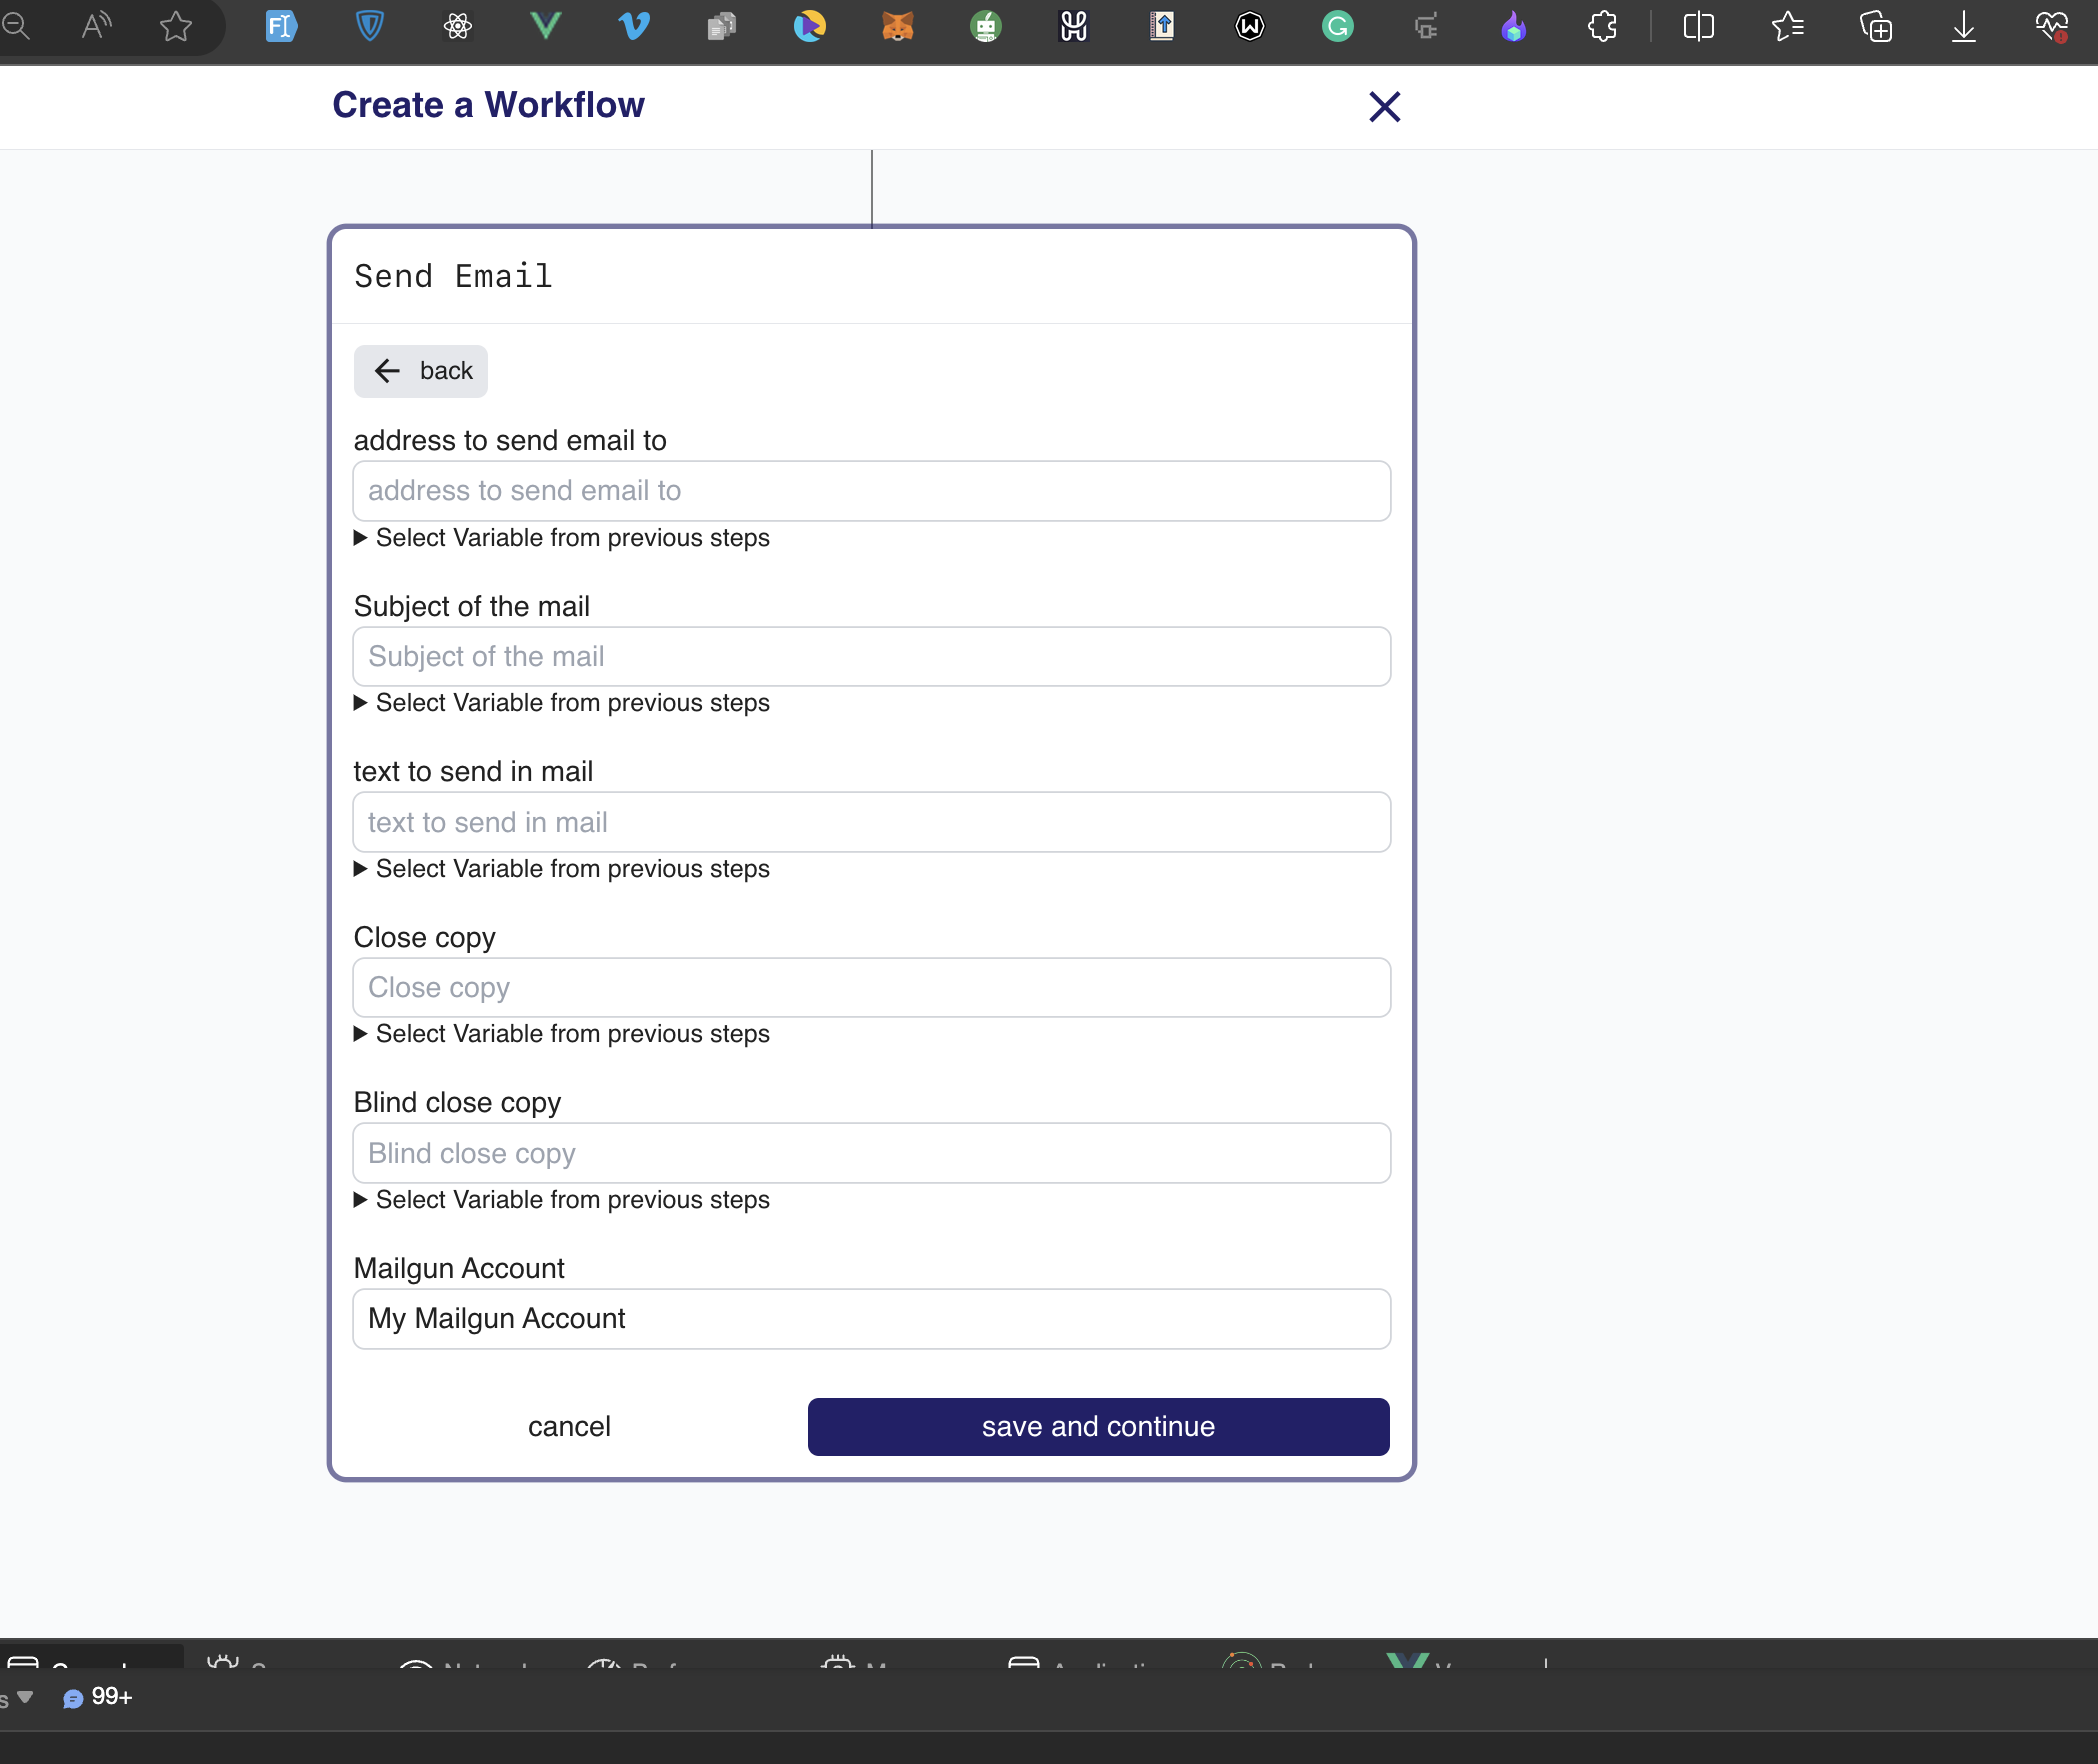Click the Vue devtools extension icon
The height and width of the screenshot is (1764, 2098).
click(x=546, y=26)
